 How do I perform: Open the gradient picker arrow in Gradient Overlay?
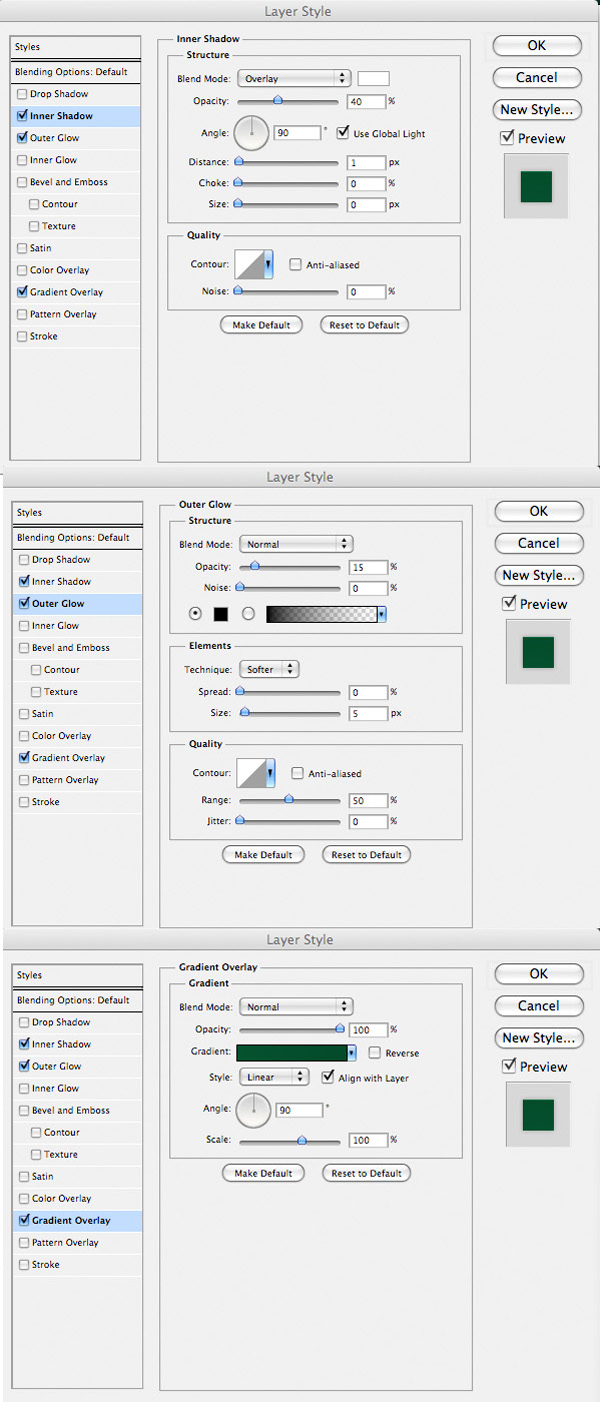click(x=352, y=1053)
